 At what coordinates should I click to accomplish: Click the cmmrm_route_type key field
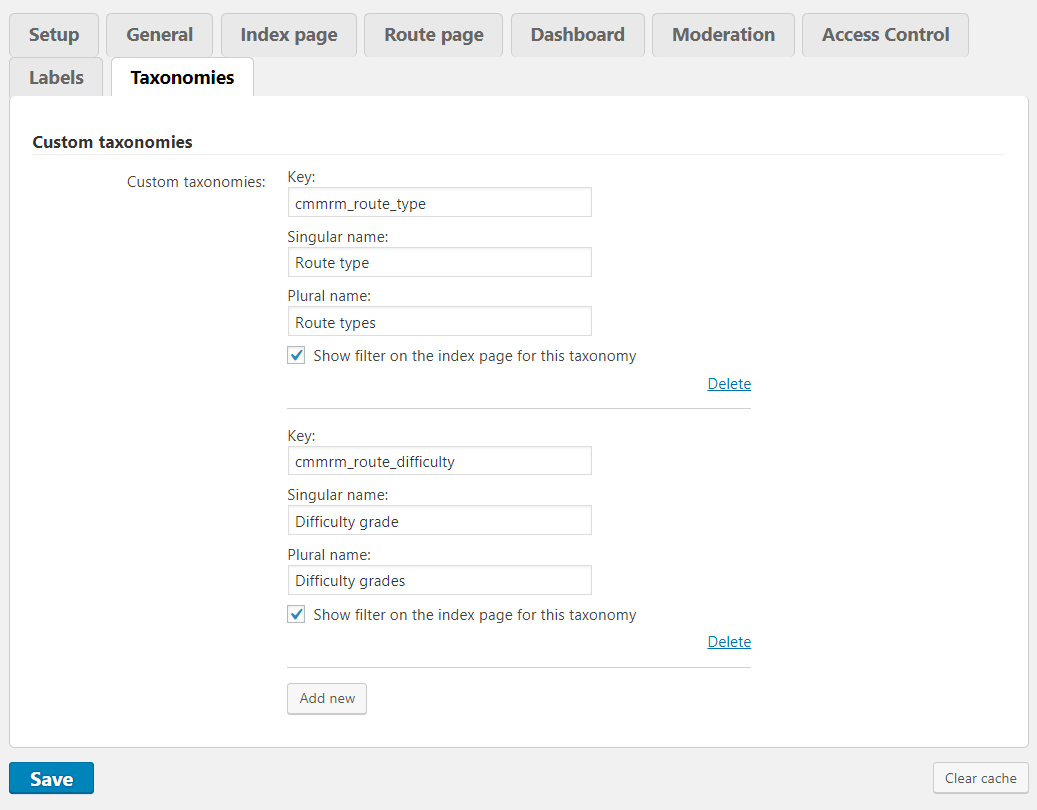[439, 203]
